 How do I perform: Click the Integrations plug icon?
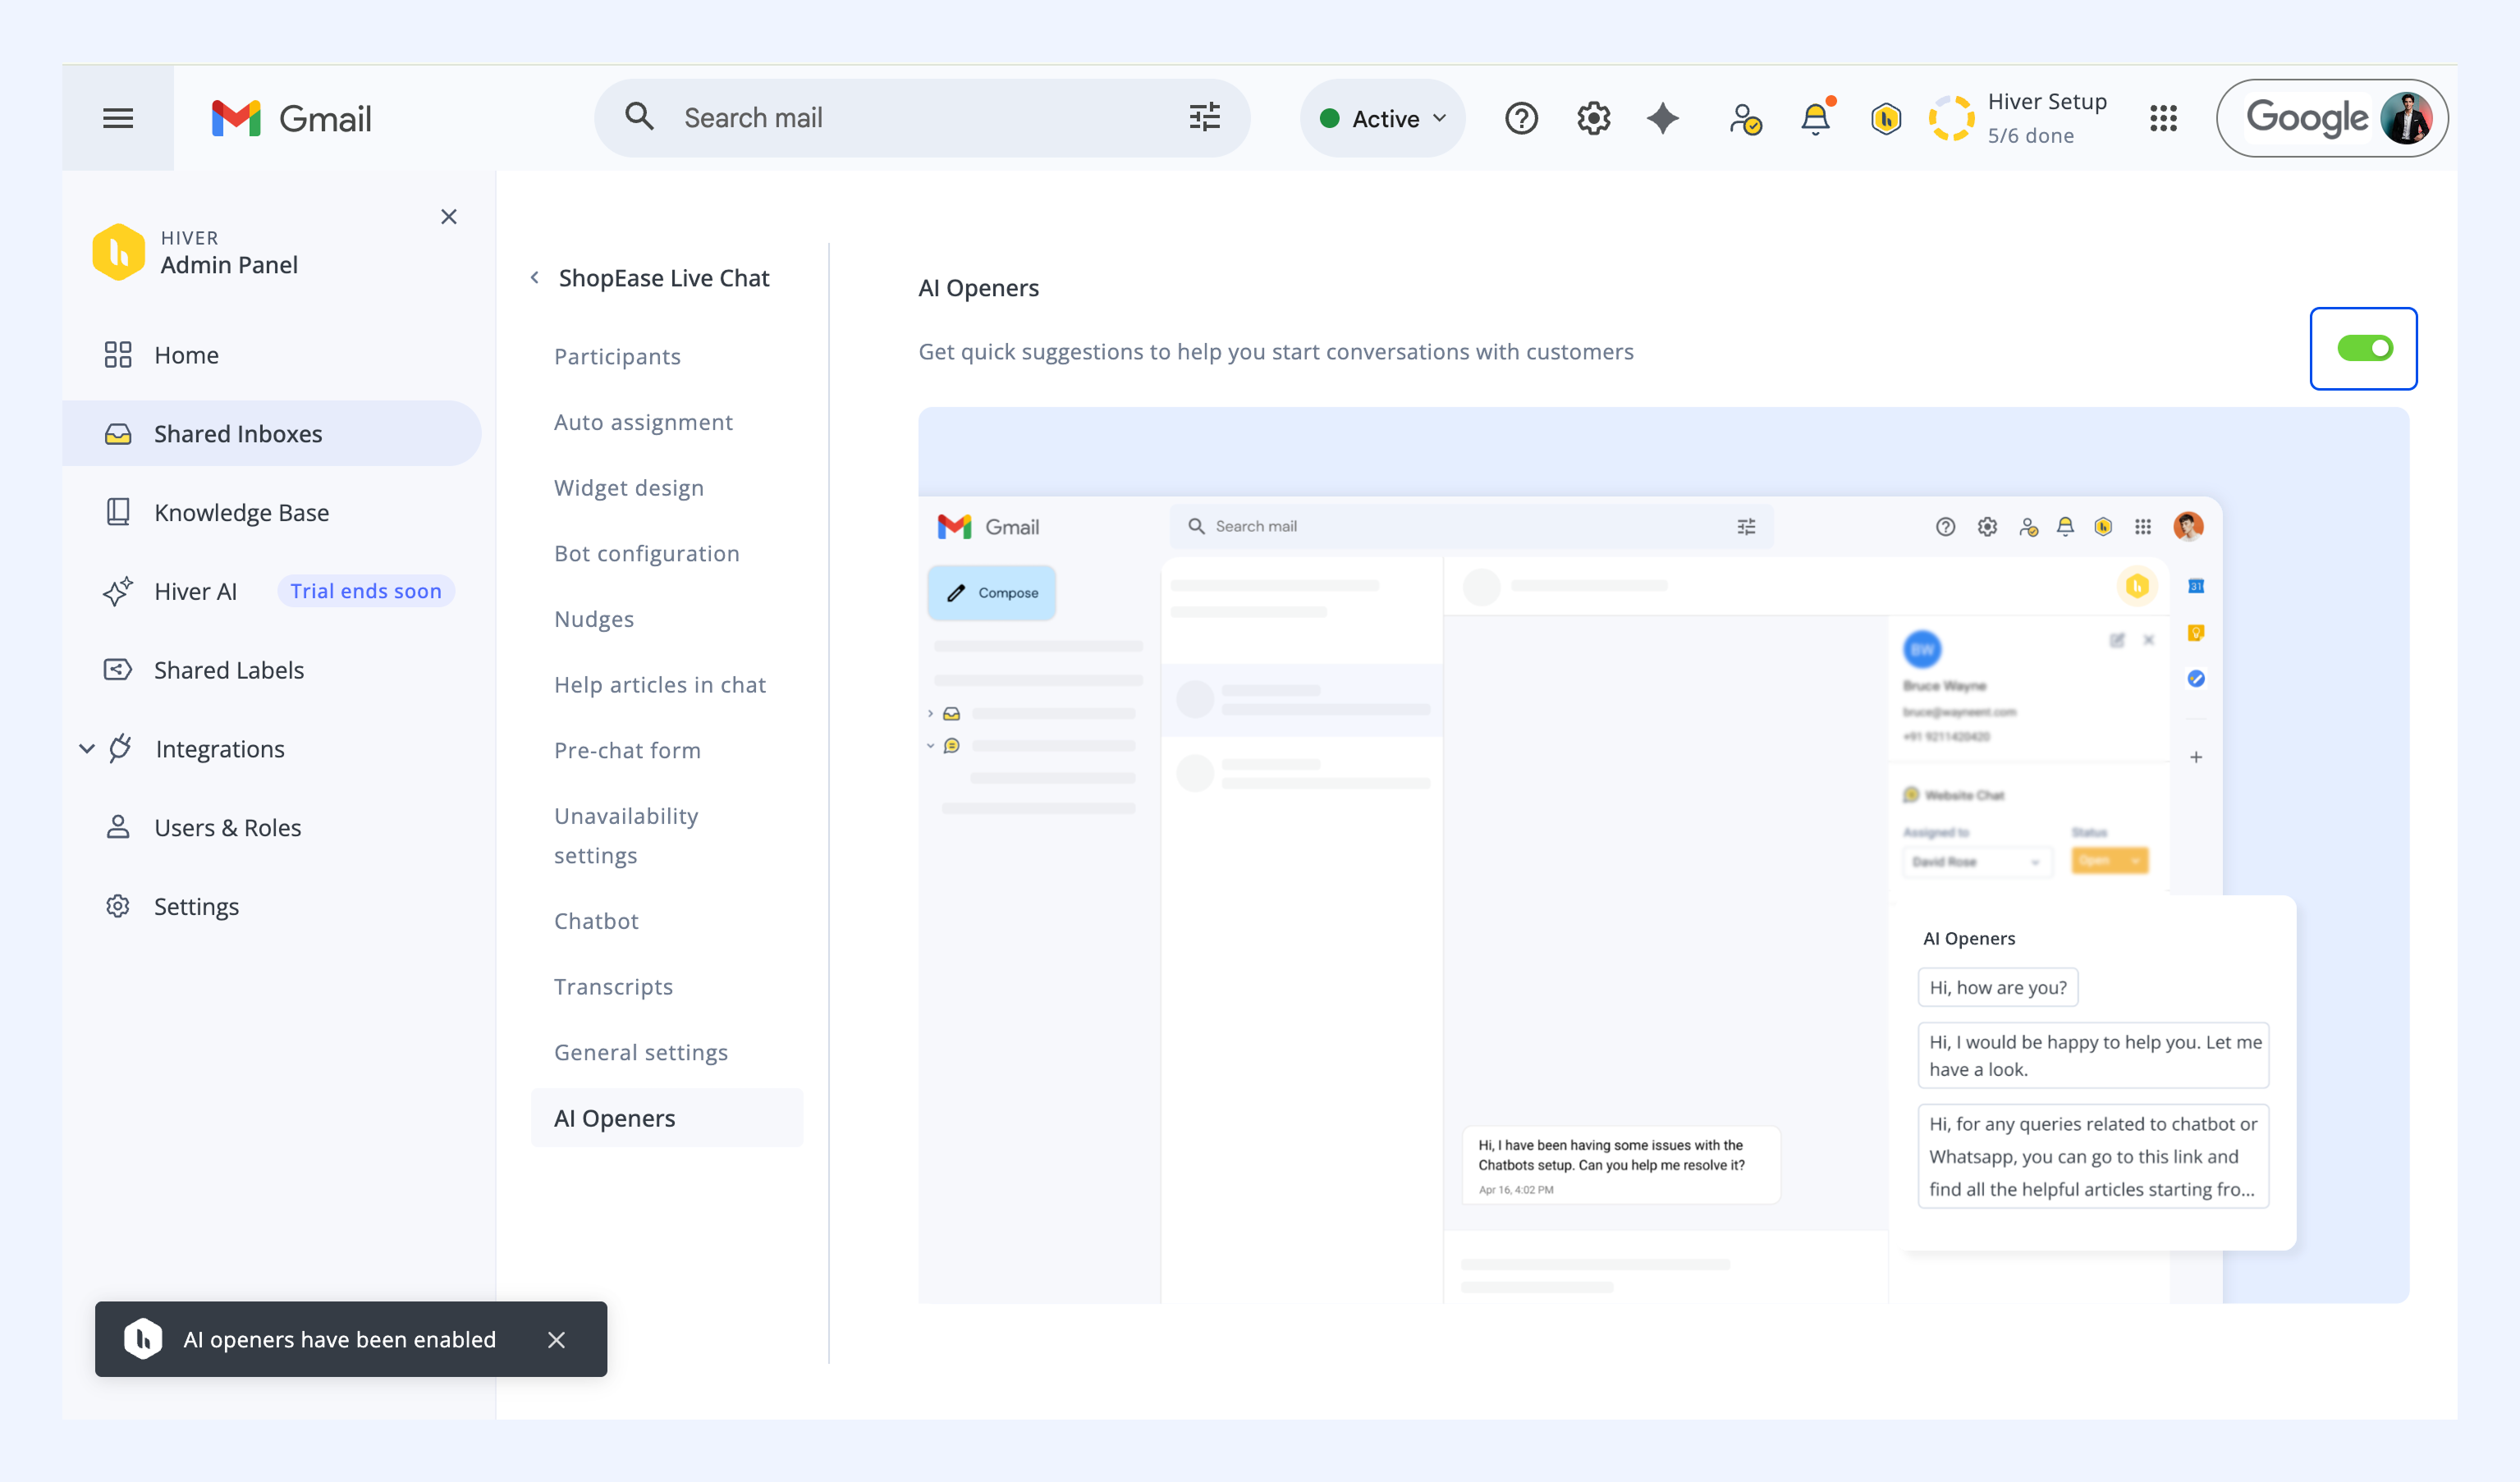[x=121, y=748]
